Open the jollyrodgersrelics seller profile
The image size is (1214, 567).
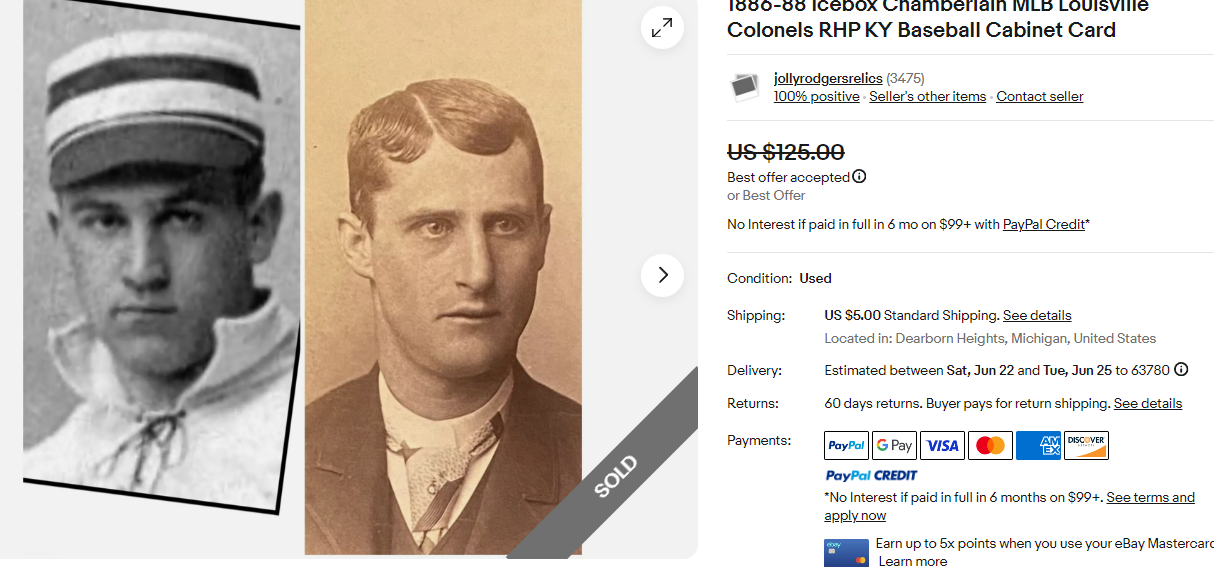coord(828,78)
